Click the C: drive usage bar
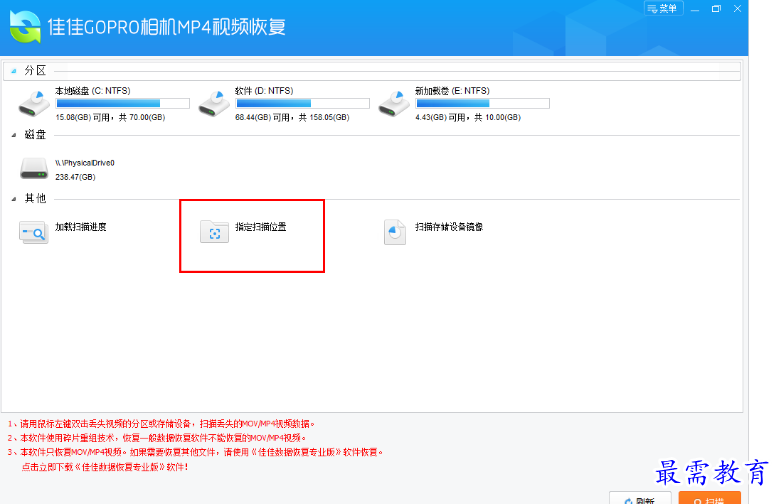Image resolution: width=777 pixels, height=504 pixels. click(122, 103)
